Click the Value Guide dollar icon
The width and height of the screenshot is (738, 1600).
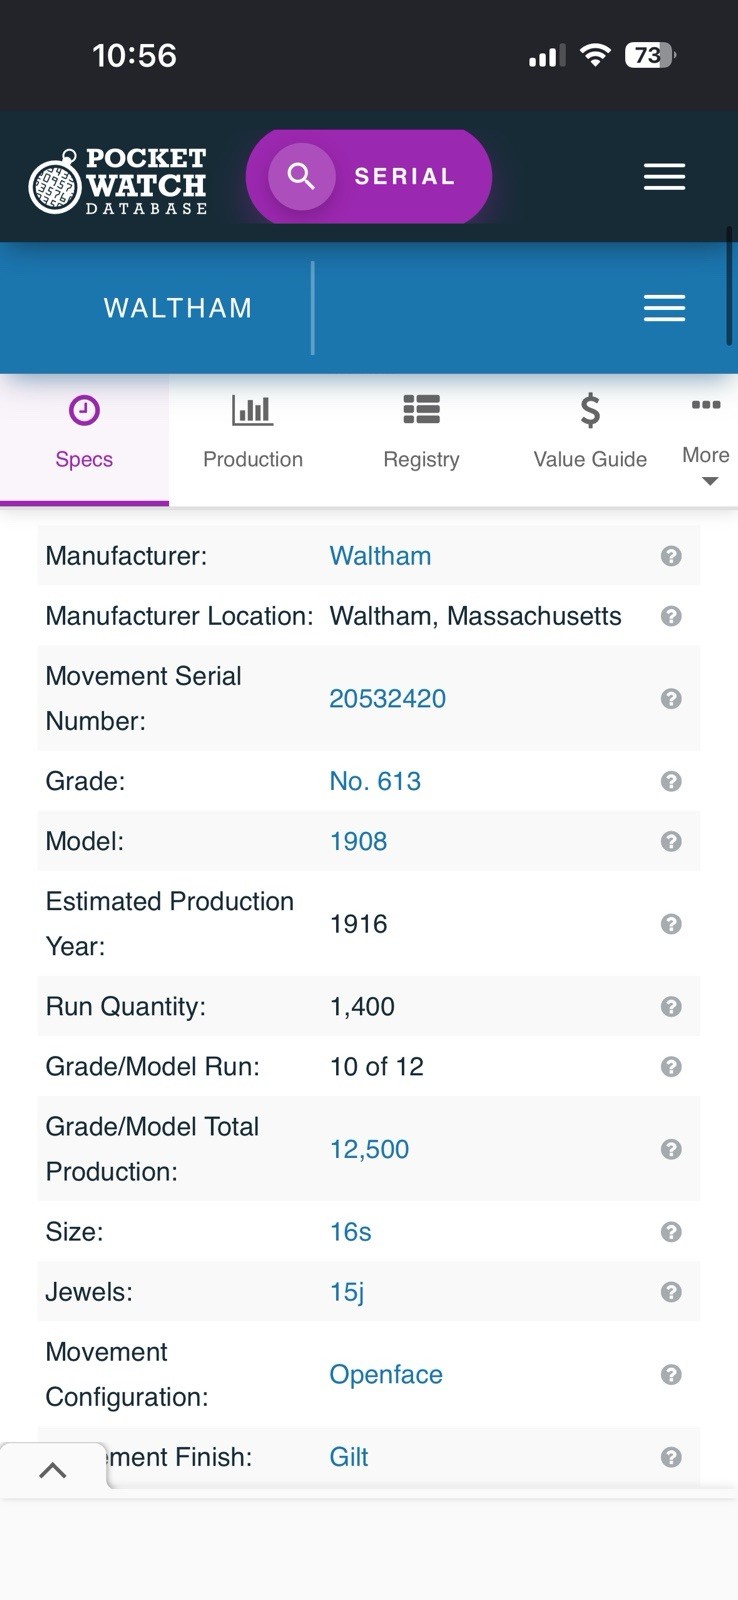(590, 410)
